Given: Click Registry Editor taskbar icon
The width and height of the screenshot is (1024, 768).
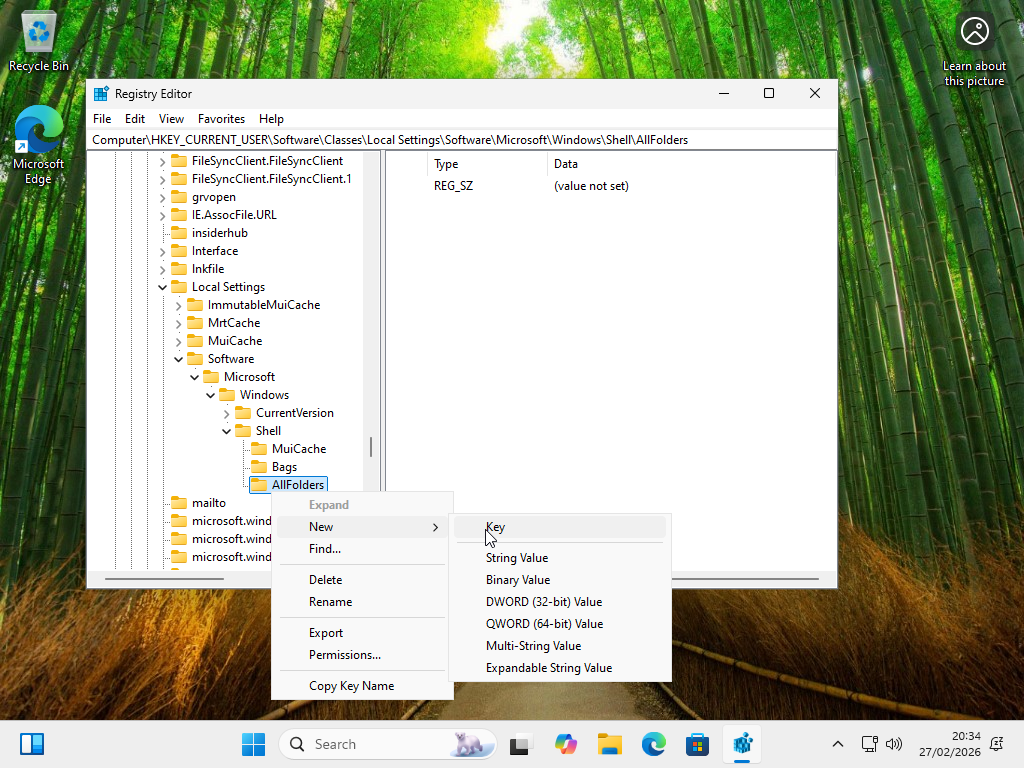Looking at the screenshot, I should pyautogui.click(x=743, y=744).
